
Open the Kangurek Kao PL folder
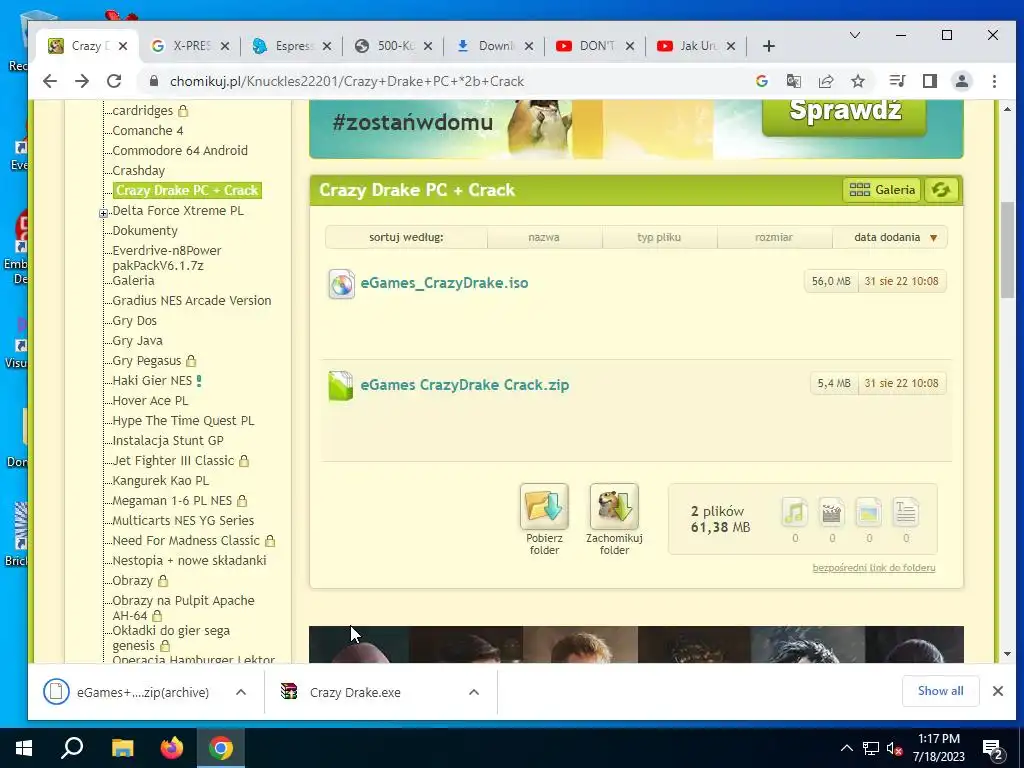[161, 481]
